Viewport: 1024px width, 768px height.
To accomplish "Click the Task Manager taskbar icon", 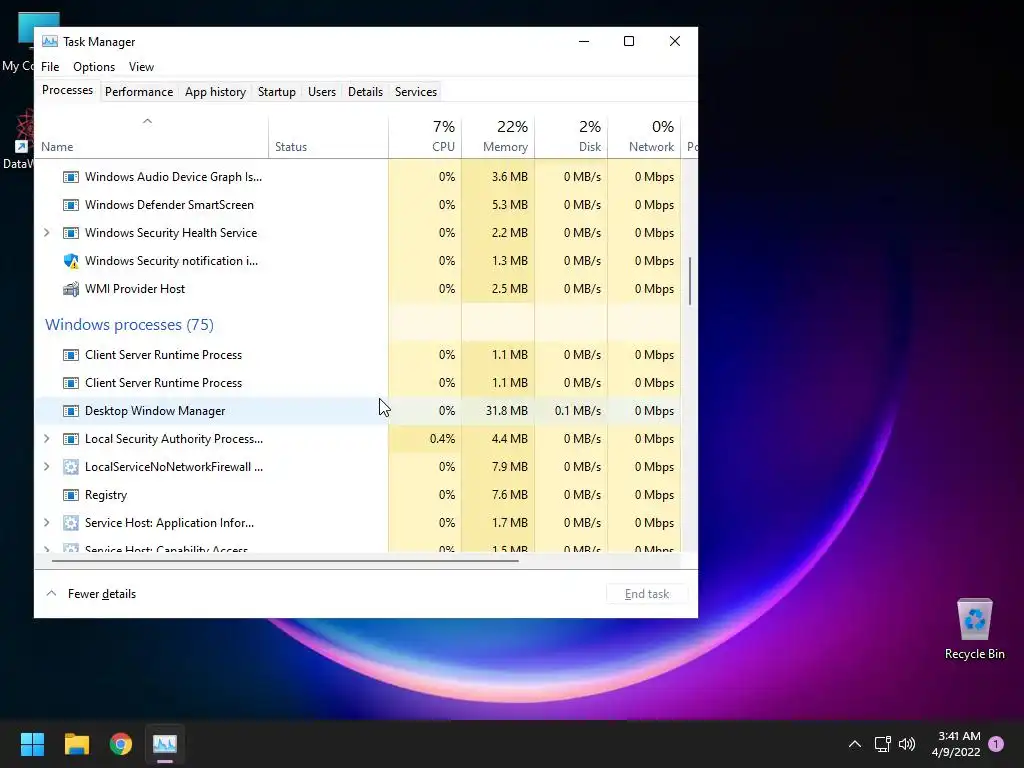I will pyautogui.click(x=165, y=744).
